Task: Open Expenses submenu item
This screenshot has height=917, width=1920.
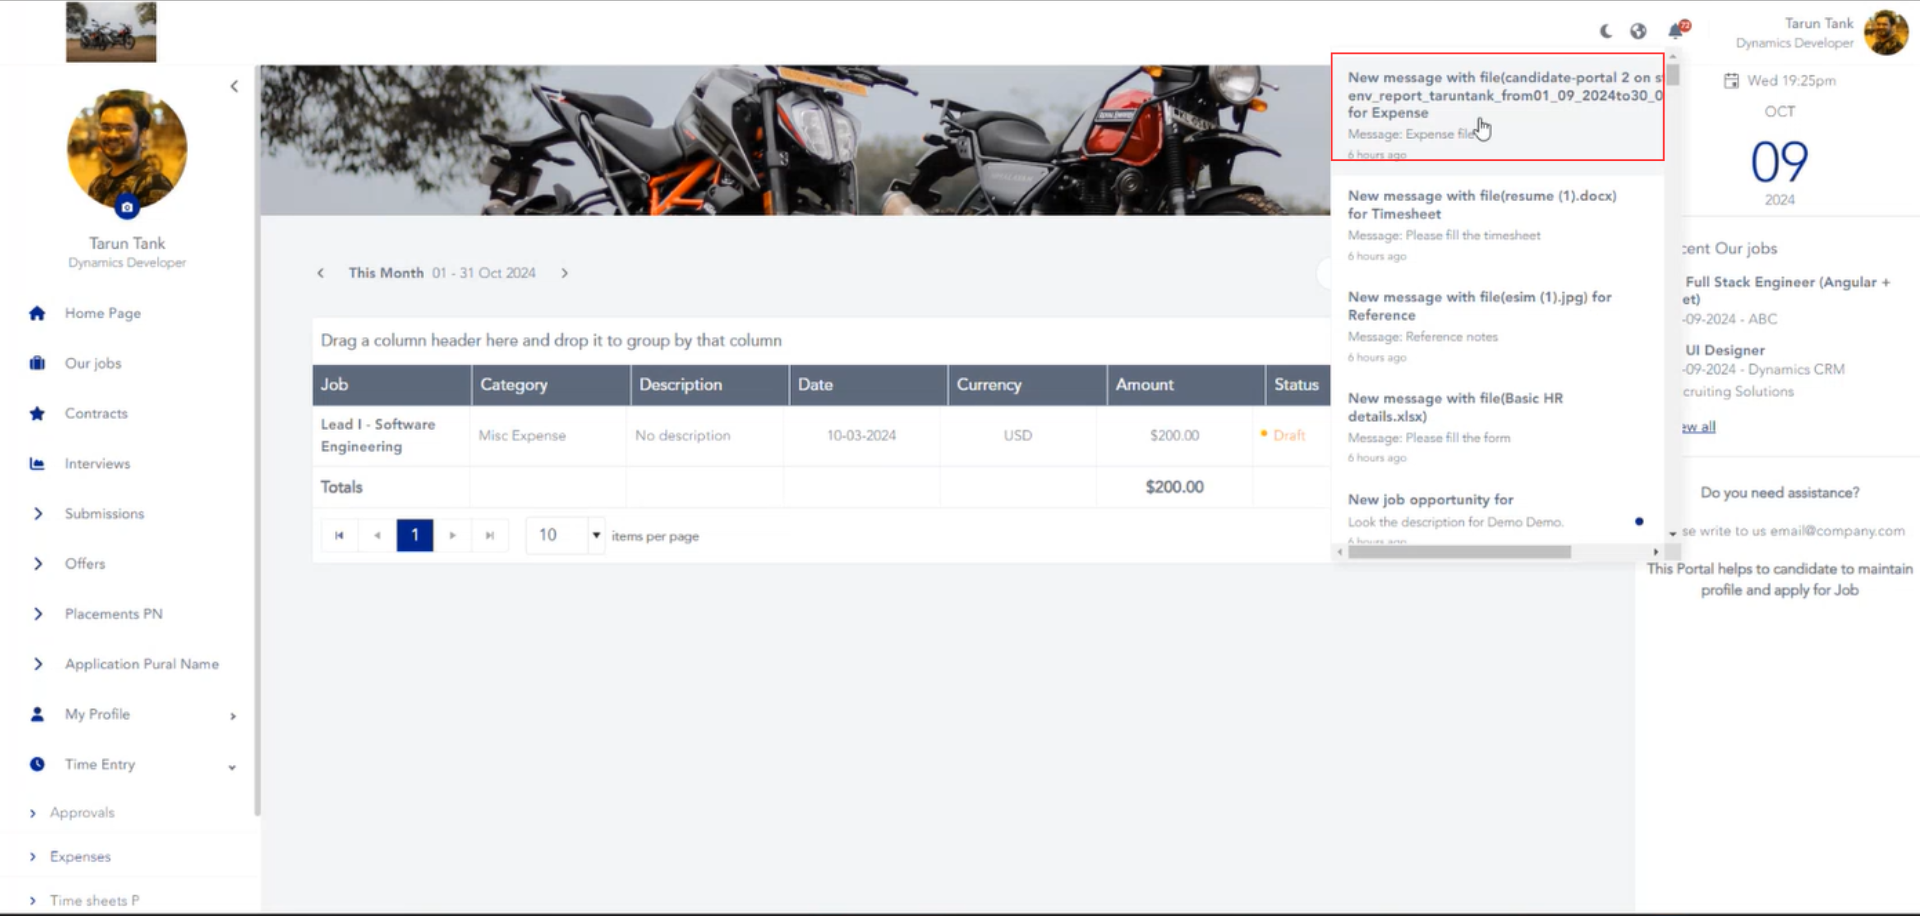Action: pyautogui.click(x=80, y=857)
